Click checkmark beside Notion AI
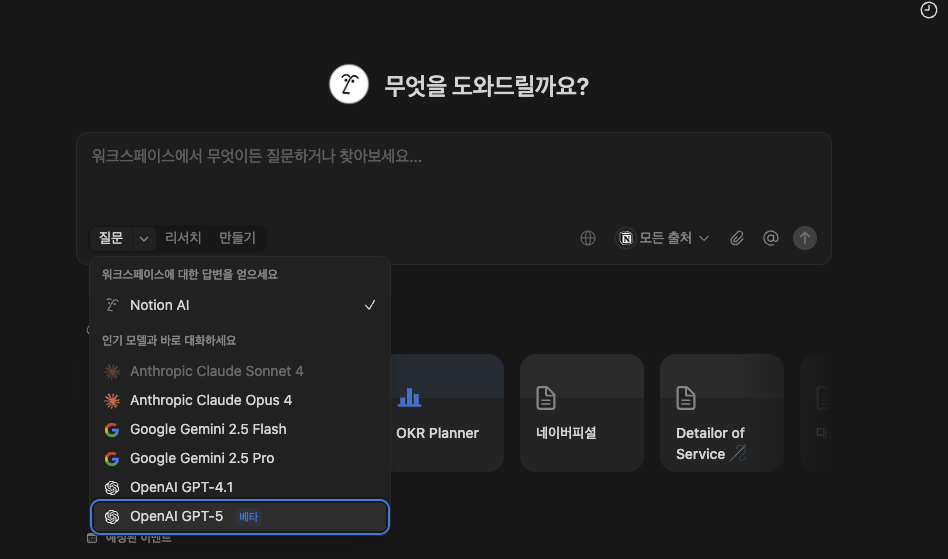The image size is (948, 559). pos(369,305)
